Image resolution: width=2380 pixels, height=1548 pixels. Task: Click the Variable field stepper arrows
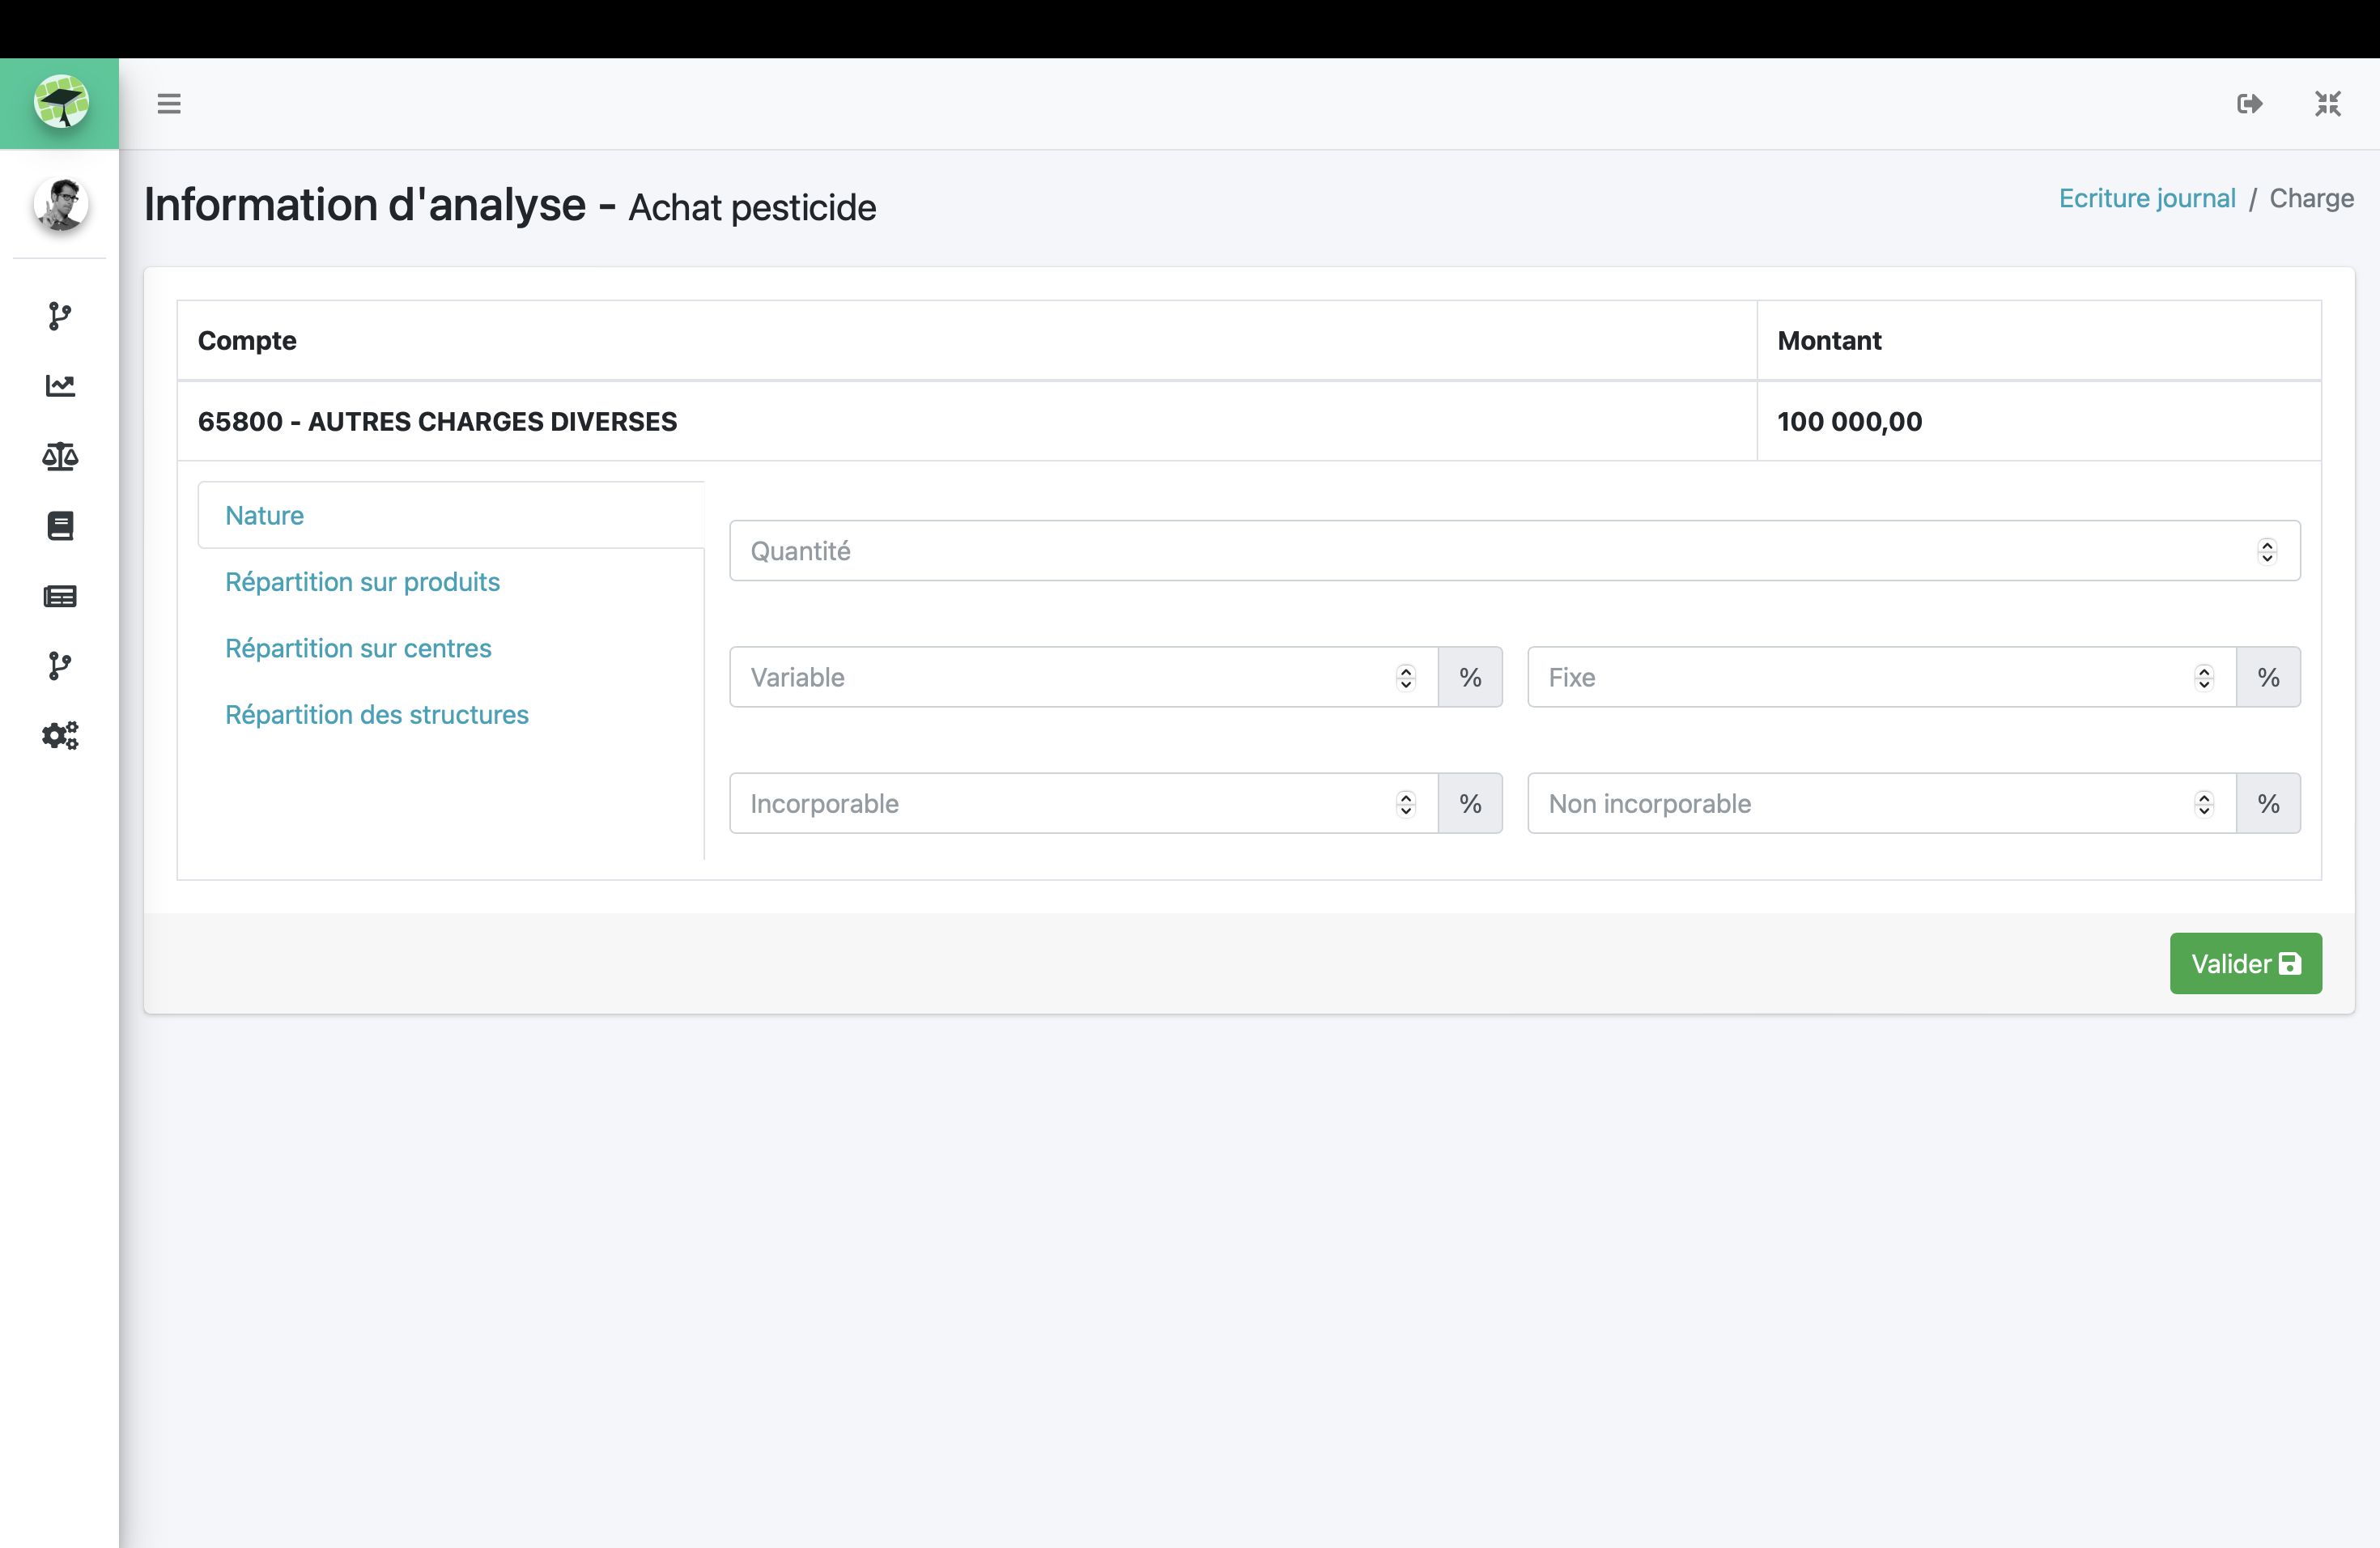(1405, 677)
